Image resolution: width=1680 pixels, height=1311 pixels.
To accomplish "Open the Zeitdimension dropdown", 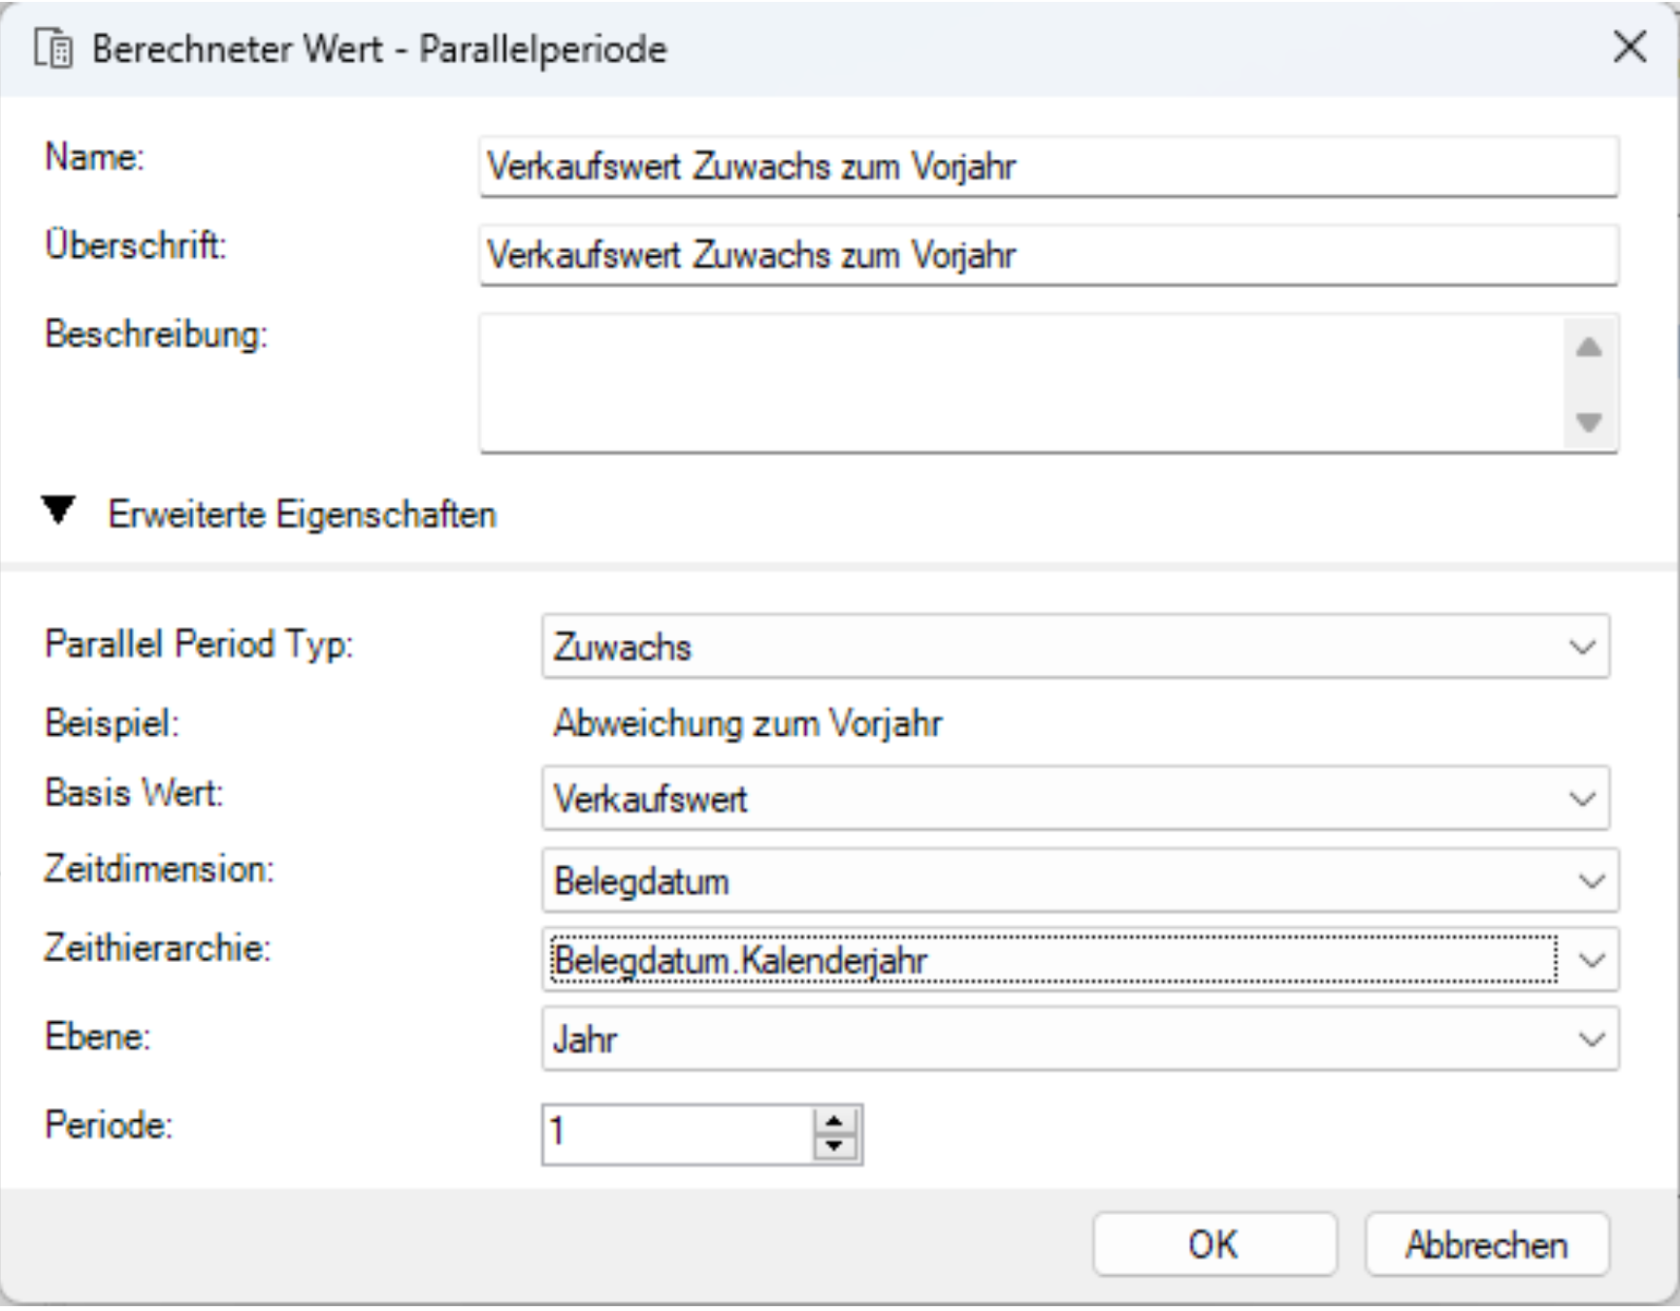I will [x=1079, y=881].
